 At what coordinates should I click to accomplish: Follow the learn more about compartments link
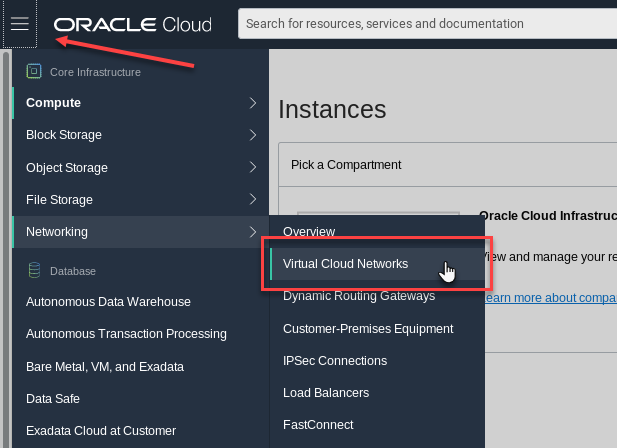pos(550,298)
